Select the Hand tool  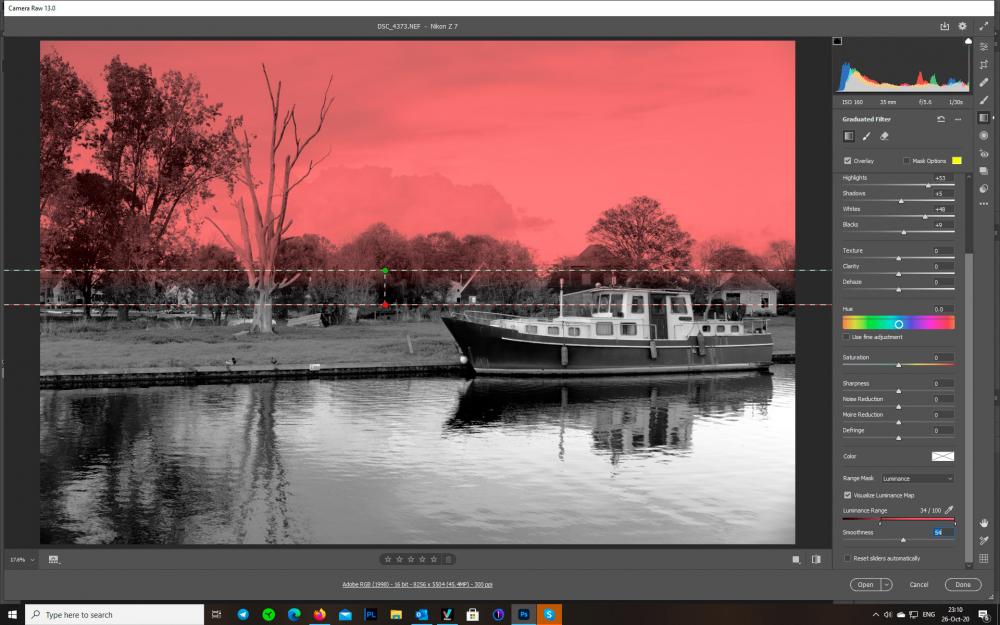click(983, 523)
